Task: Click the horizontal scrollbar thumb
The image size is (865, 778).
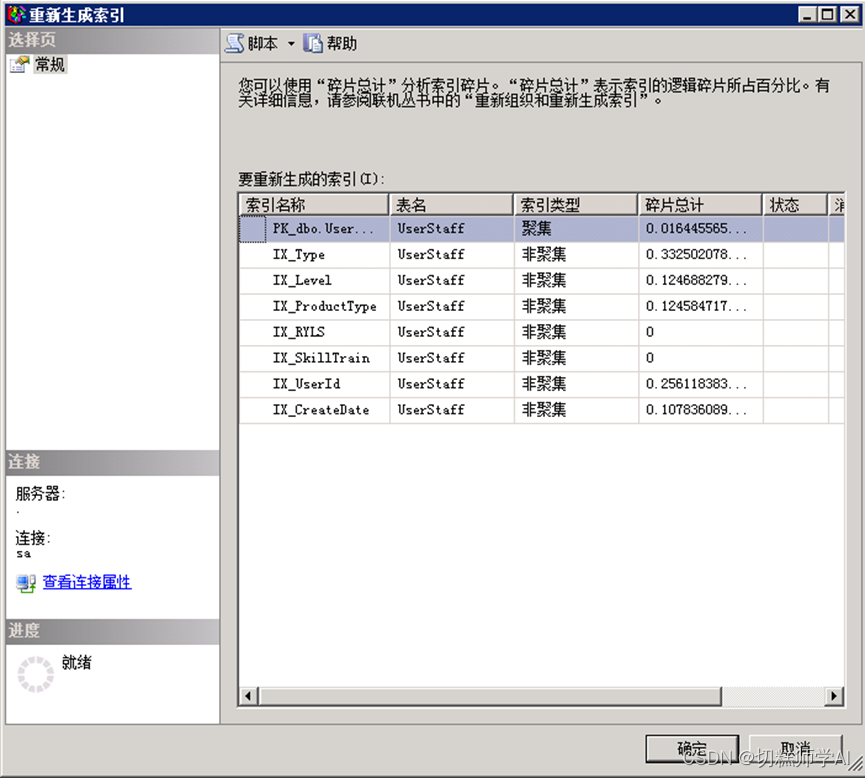Action: [x=490, y=696]
